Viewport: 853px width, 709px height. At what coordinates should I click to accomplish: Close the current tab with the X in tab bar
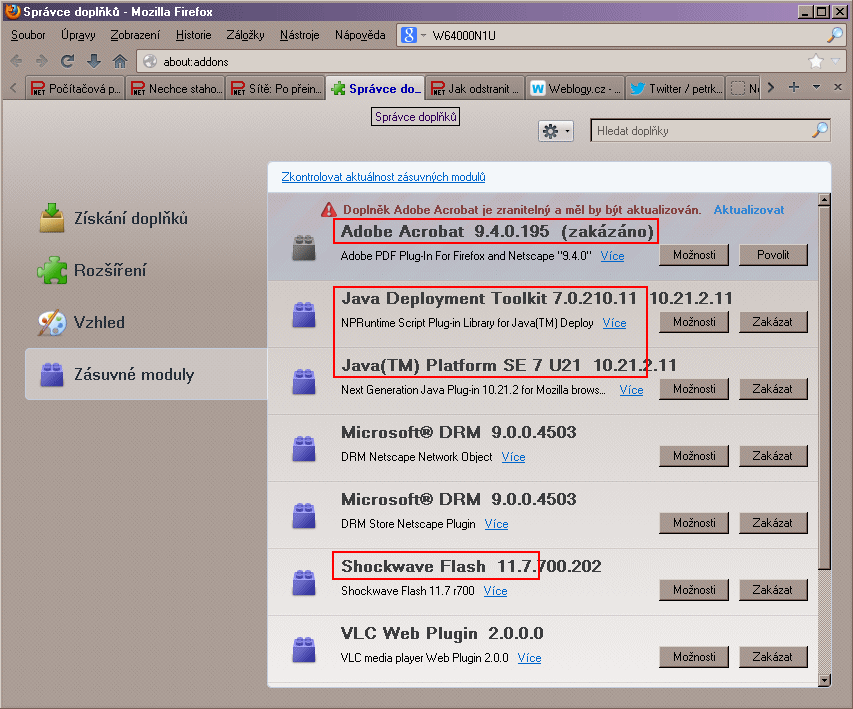tap(838, 87)
